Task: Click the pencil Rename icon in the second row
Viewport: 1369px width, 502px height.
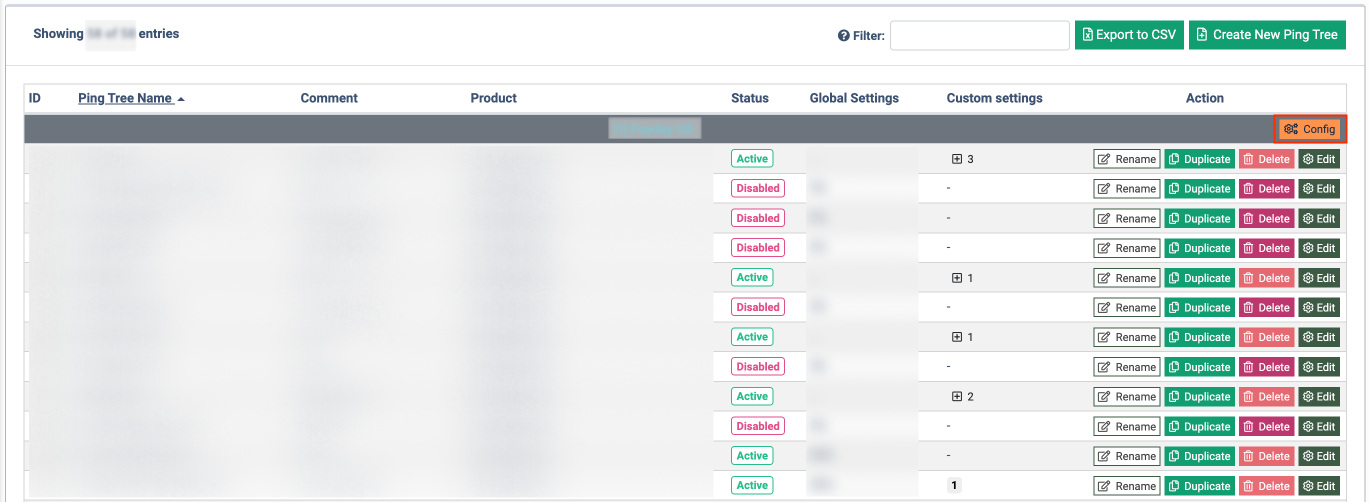Action: [x=1104, y=189]
